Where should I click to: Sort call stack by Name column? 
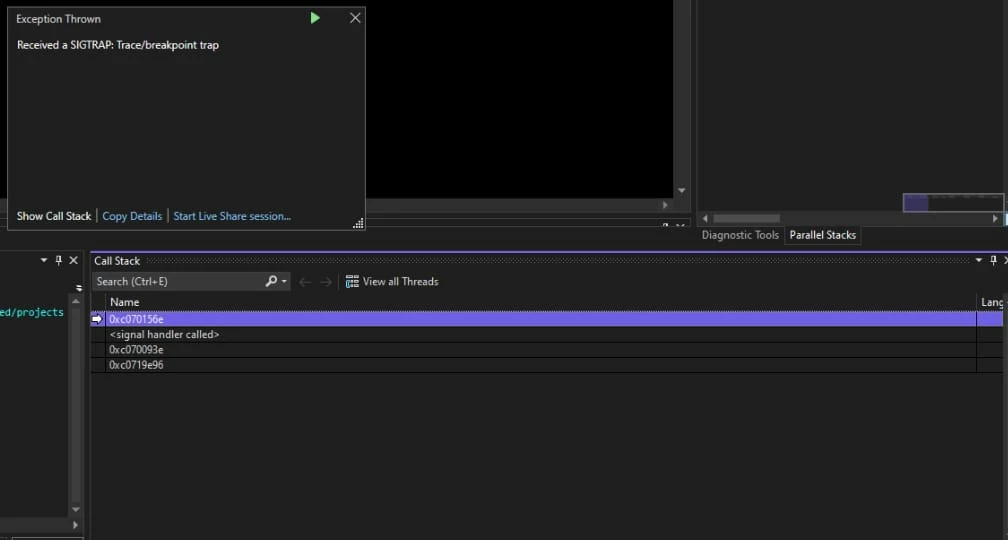tap(124, 302)
